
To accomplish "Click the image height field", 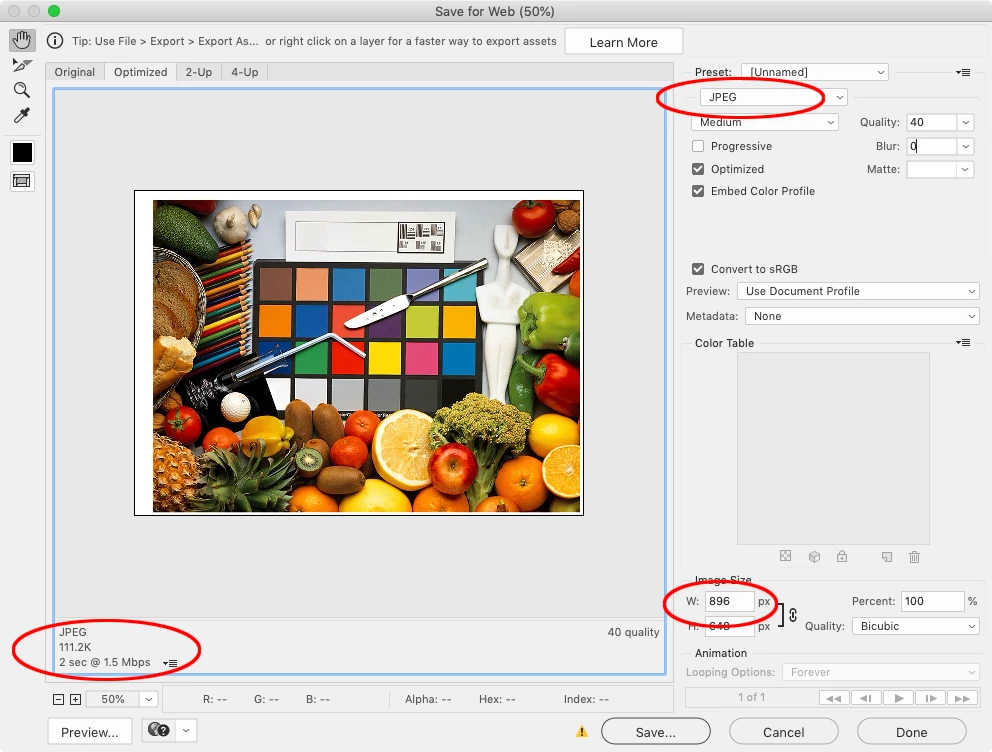I will 729,626.
